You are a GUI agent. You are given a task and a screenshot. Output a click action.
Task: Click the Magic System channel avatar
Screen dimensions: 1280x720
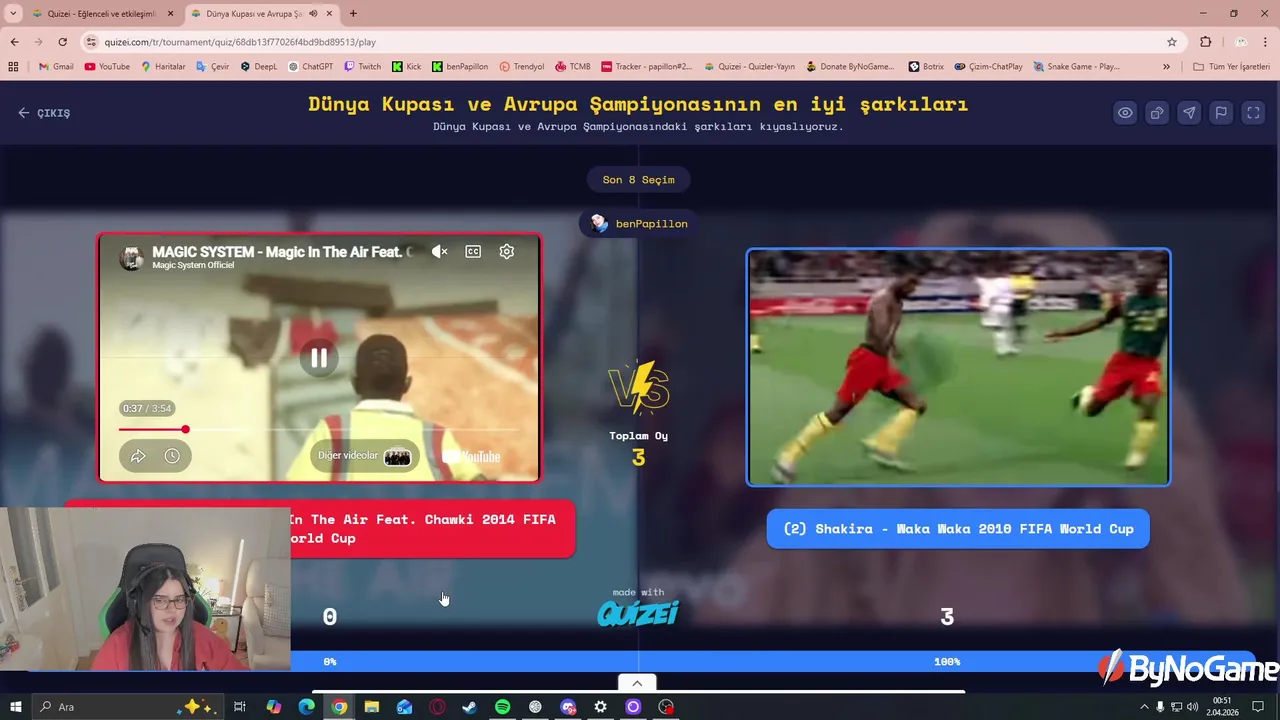[x=132, y=257]
